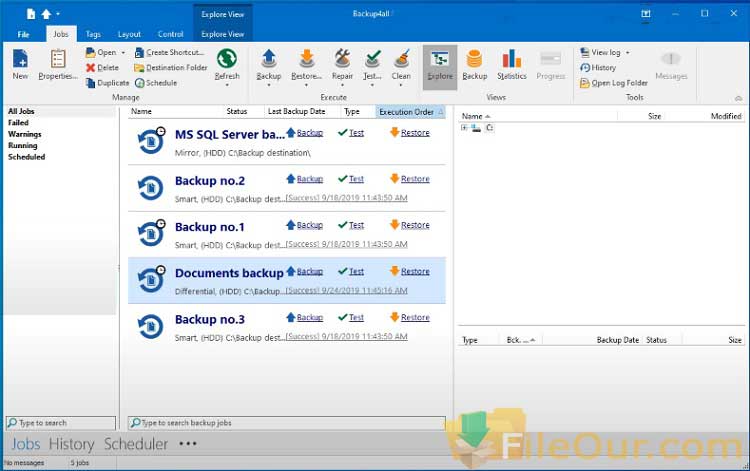
Task: Click the job icon of Backup no.2
Action: click(x=151, y=188)
